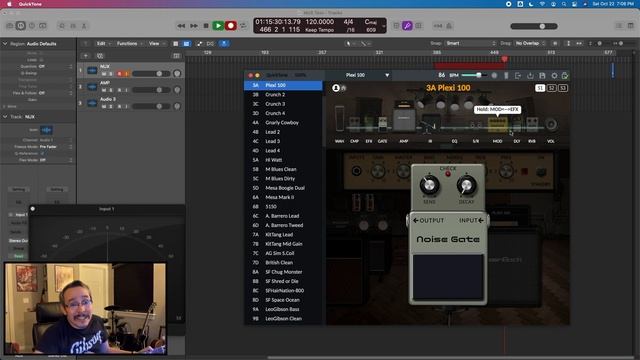This screenshot has width=640, height=360.
Task: Select scene S2 button
Action: pyautogui.click(x=551, y=88)
